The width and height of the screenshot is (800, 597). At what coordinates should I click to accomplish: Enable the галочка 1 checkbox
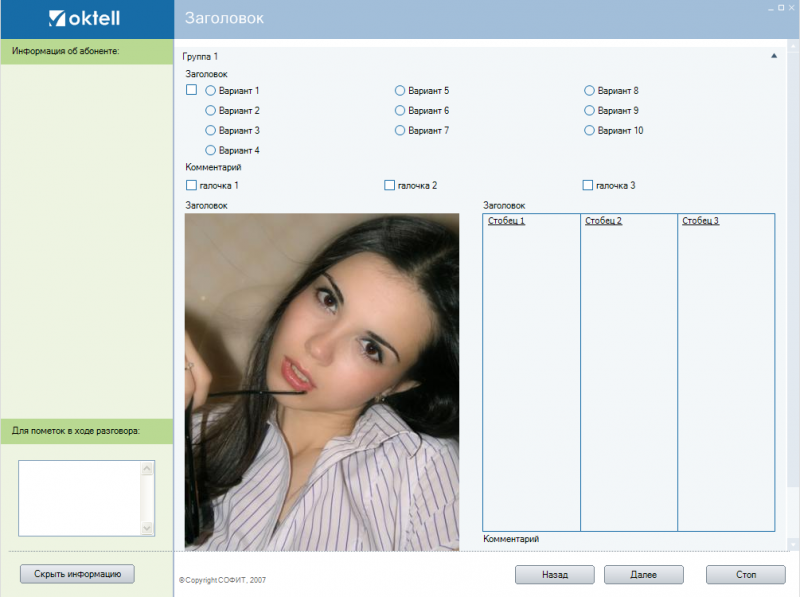[x=191, y=185]
